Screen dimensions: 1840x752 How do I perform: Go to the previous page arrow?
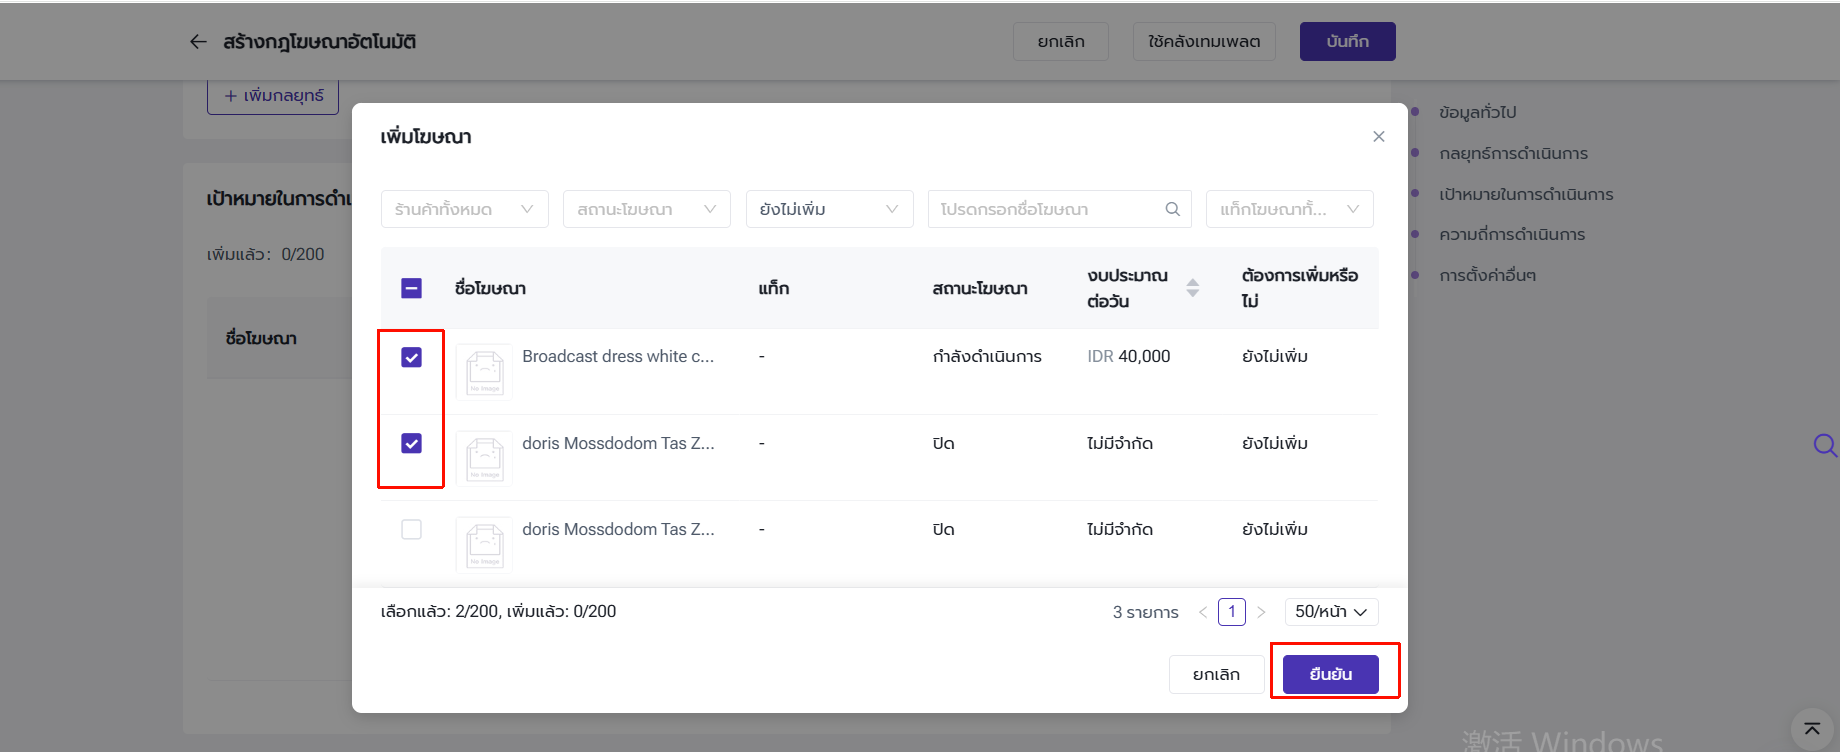pyautogui.click(x=1203, y=612)
